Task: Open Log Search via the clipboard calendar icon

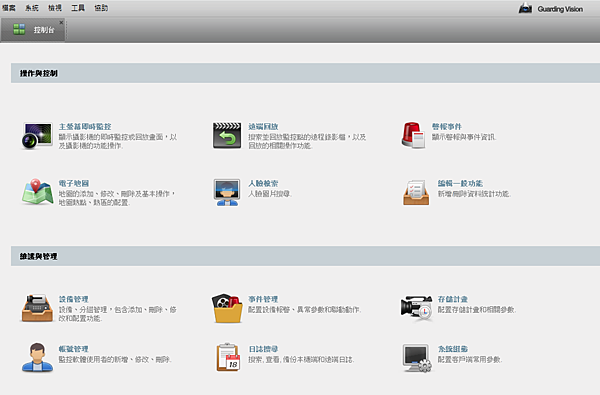Action: 228,357
